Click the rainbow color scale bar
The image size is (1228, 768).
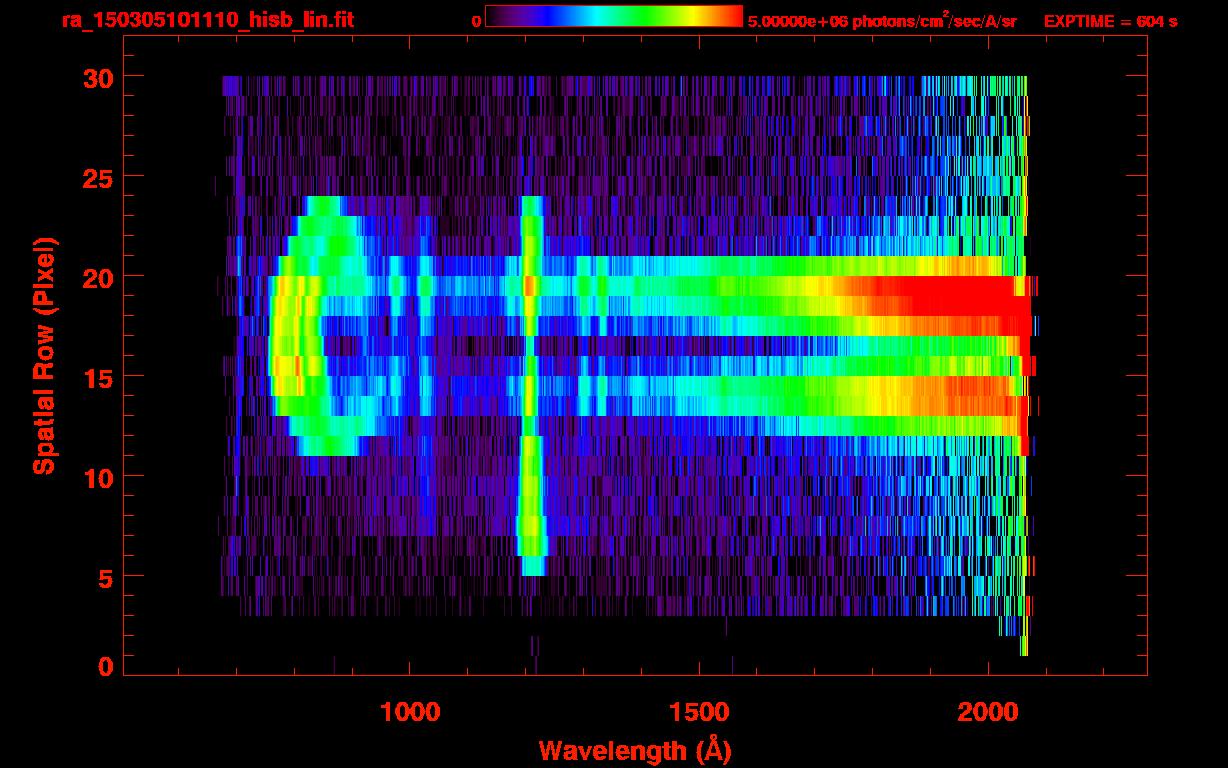point(614,16)
